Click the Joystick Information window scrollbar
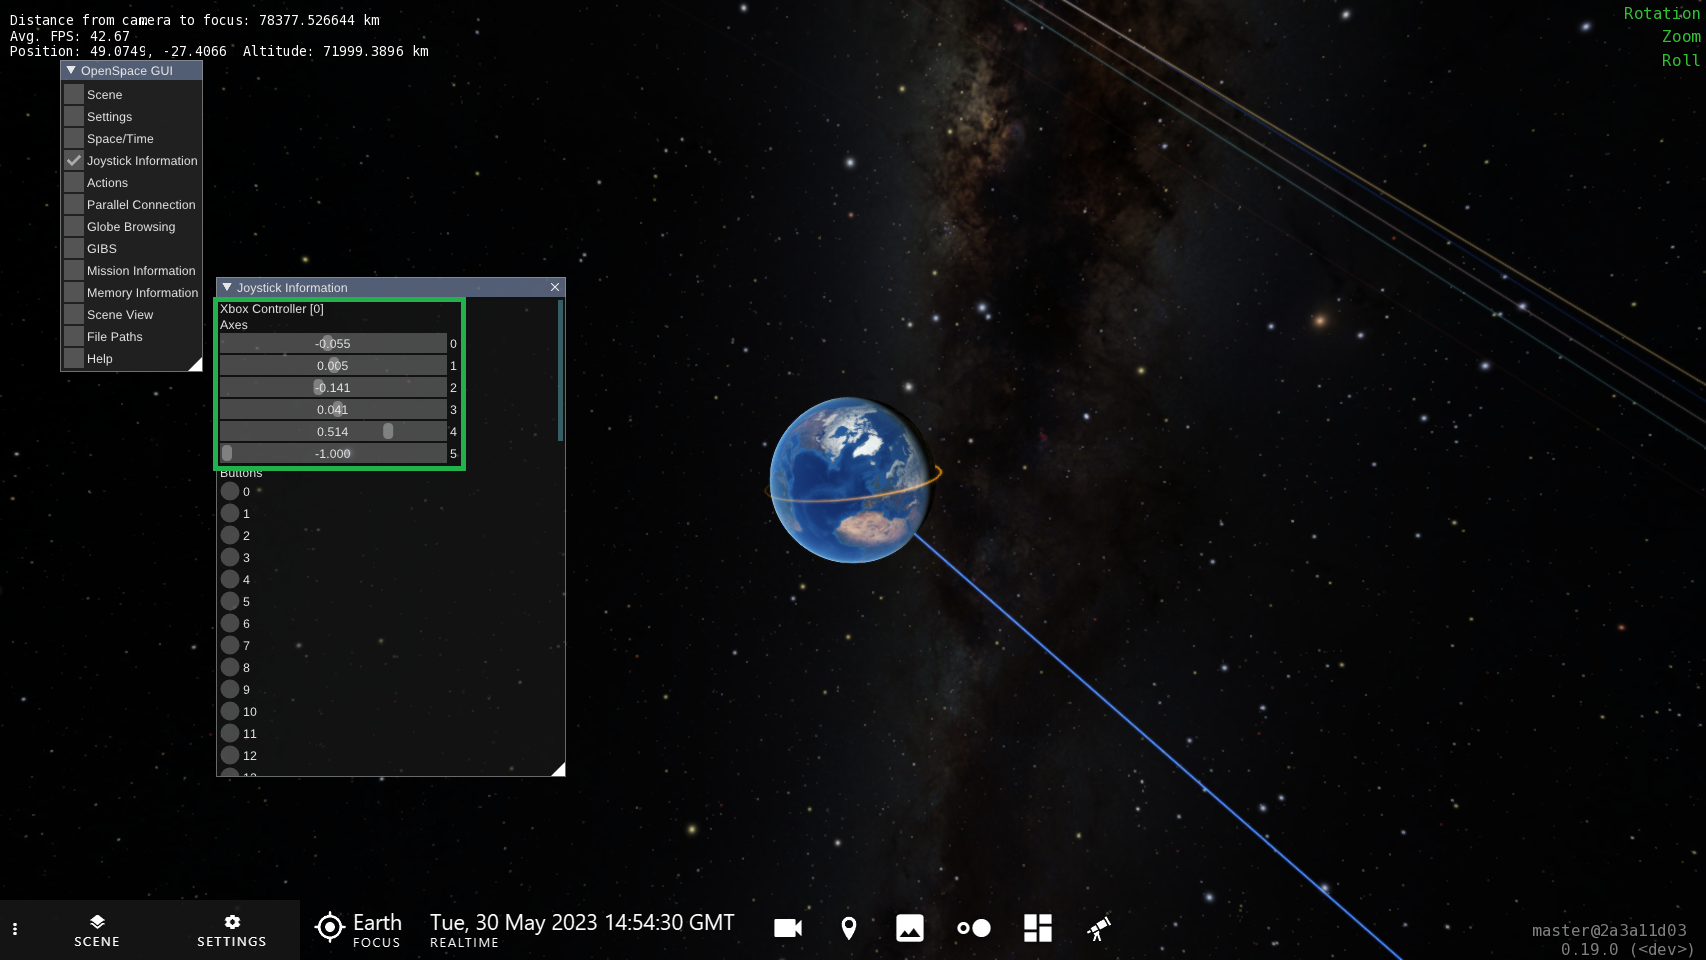 560,370
